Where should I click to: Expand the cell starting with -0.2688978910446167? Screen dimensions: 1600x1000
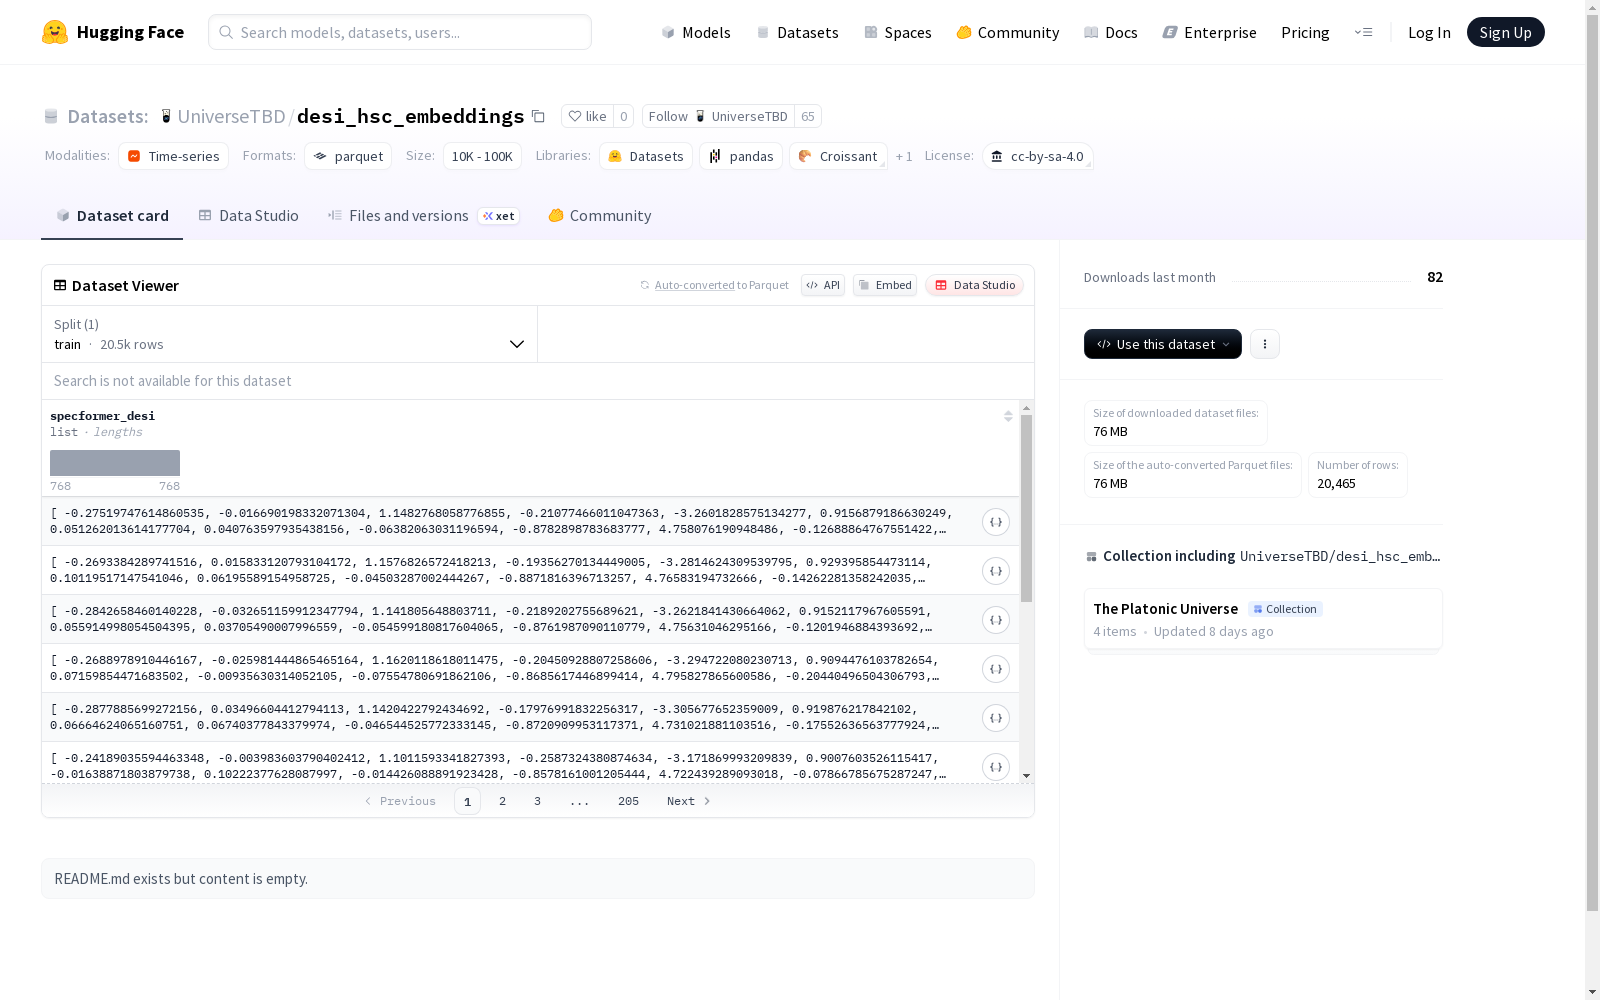[996, 669]
